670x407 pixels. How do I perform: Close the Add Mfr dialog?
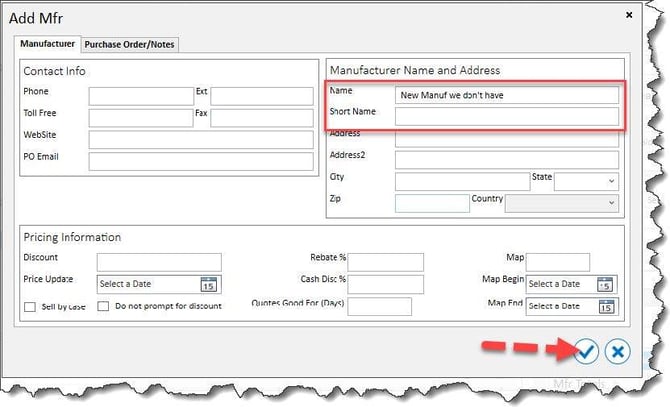click(x=629, y=15)
